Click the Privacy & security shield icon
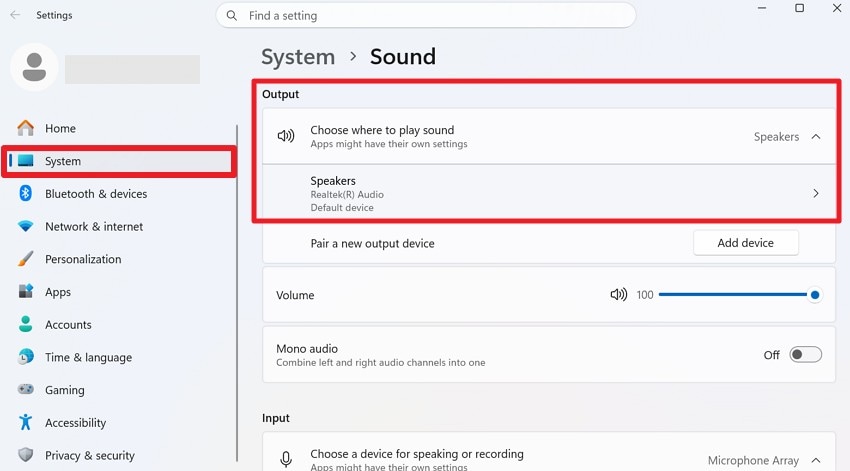Screen dimensions: 850x471 click(x=25, y=454)
